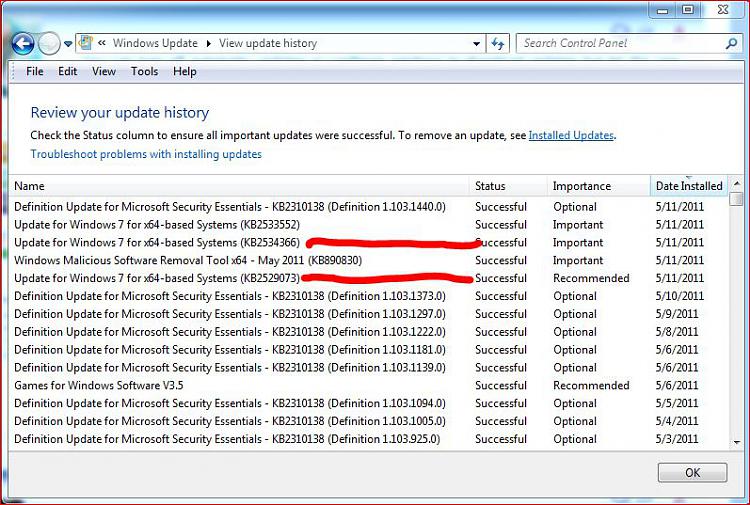Open the address bar history dropdown

[476, 44]
